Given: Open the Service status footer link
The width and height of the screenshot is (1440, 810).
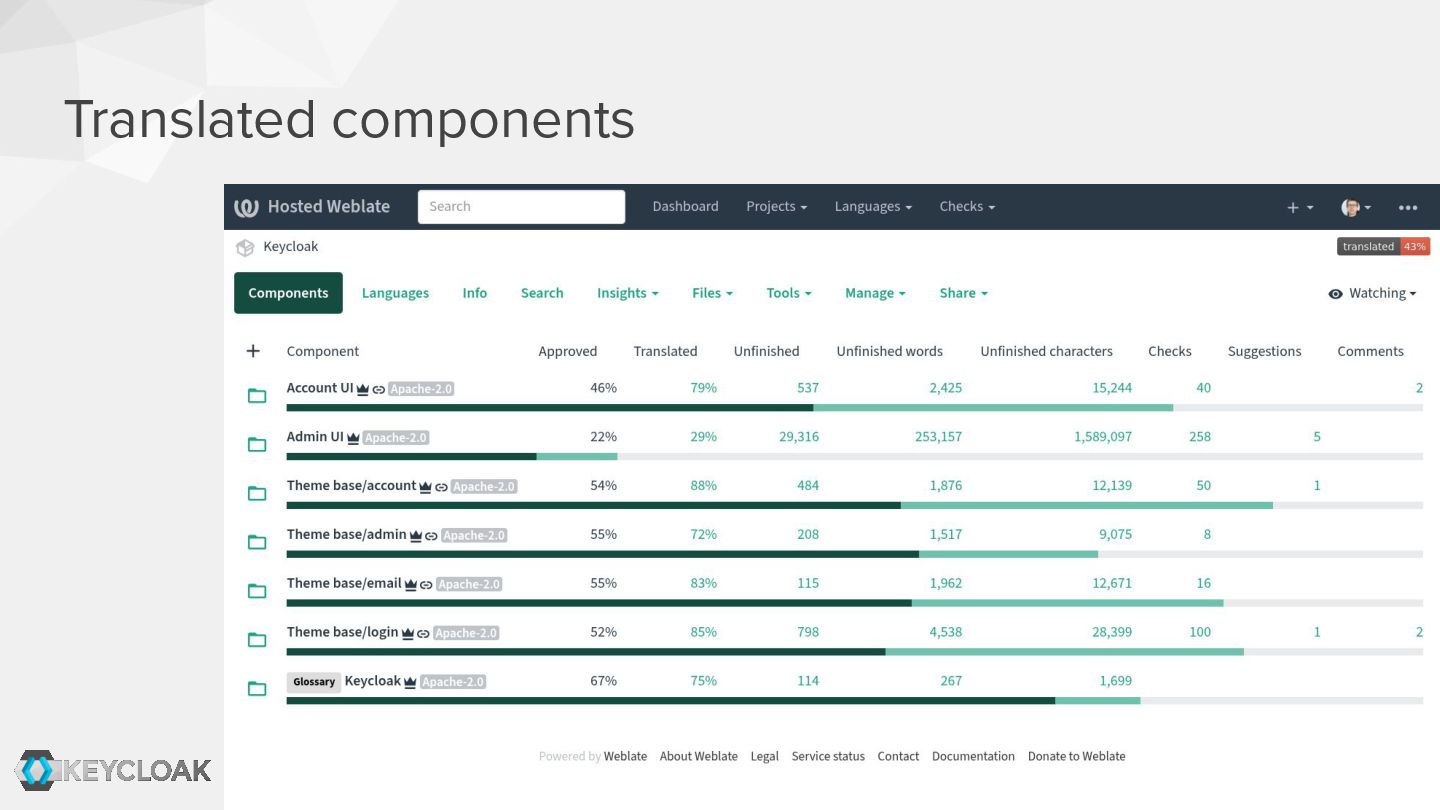Looking at the screenshot, I should 828,757.
